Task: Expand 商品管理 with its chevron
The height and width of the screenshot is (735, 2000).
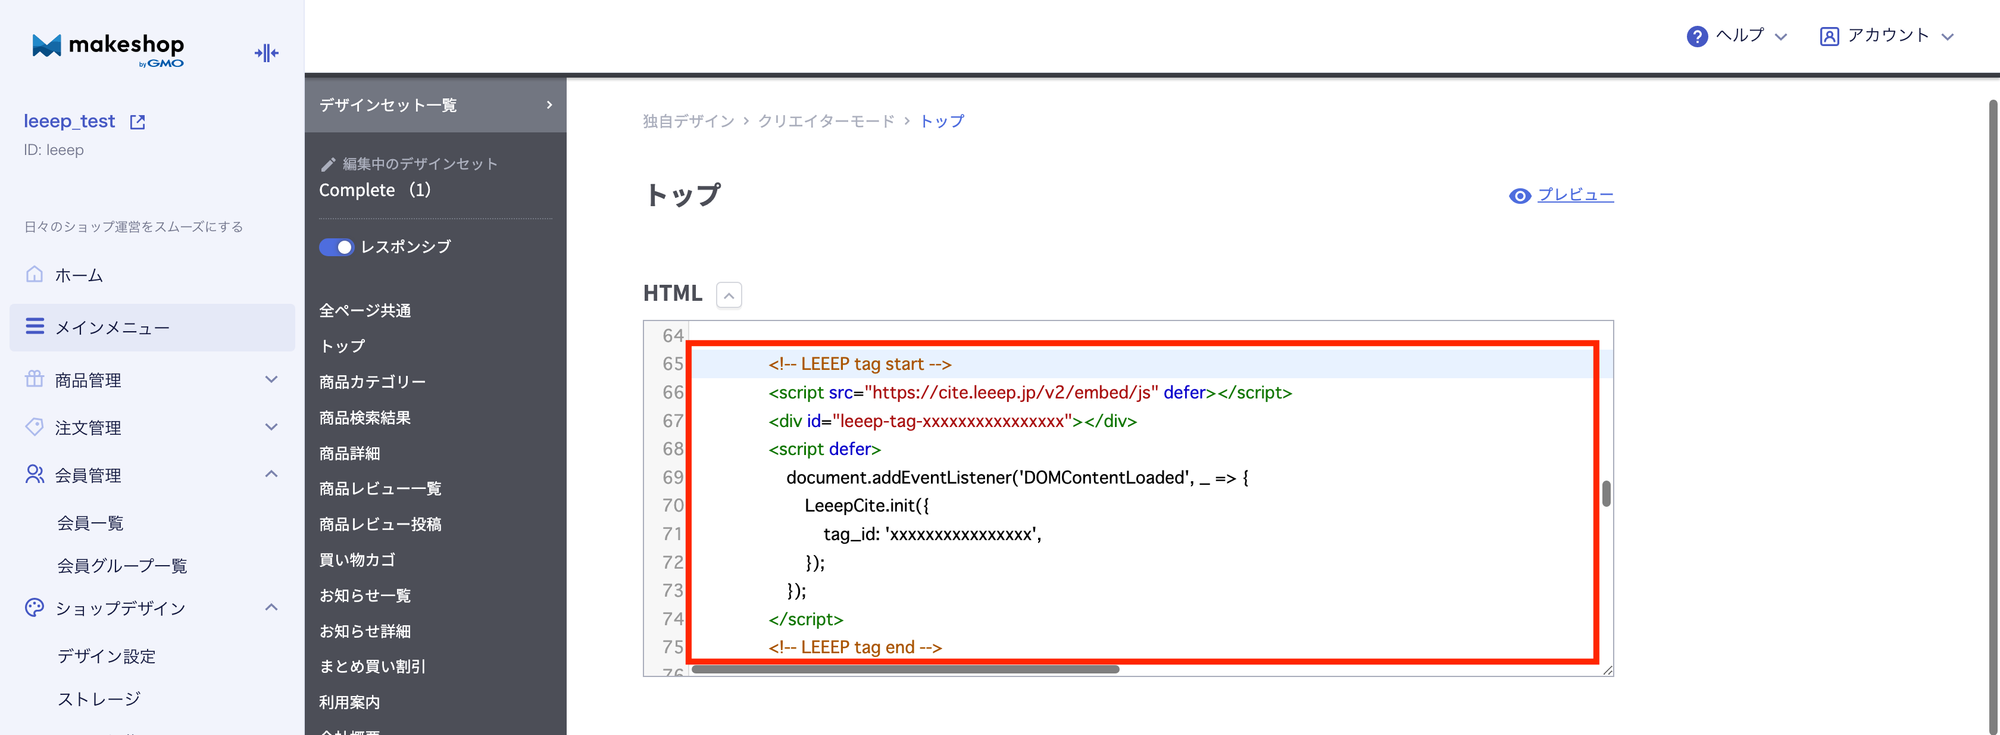Action: point(271,379)
